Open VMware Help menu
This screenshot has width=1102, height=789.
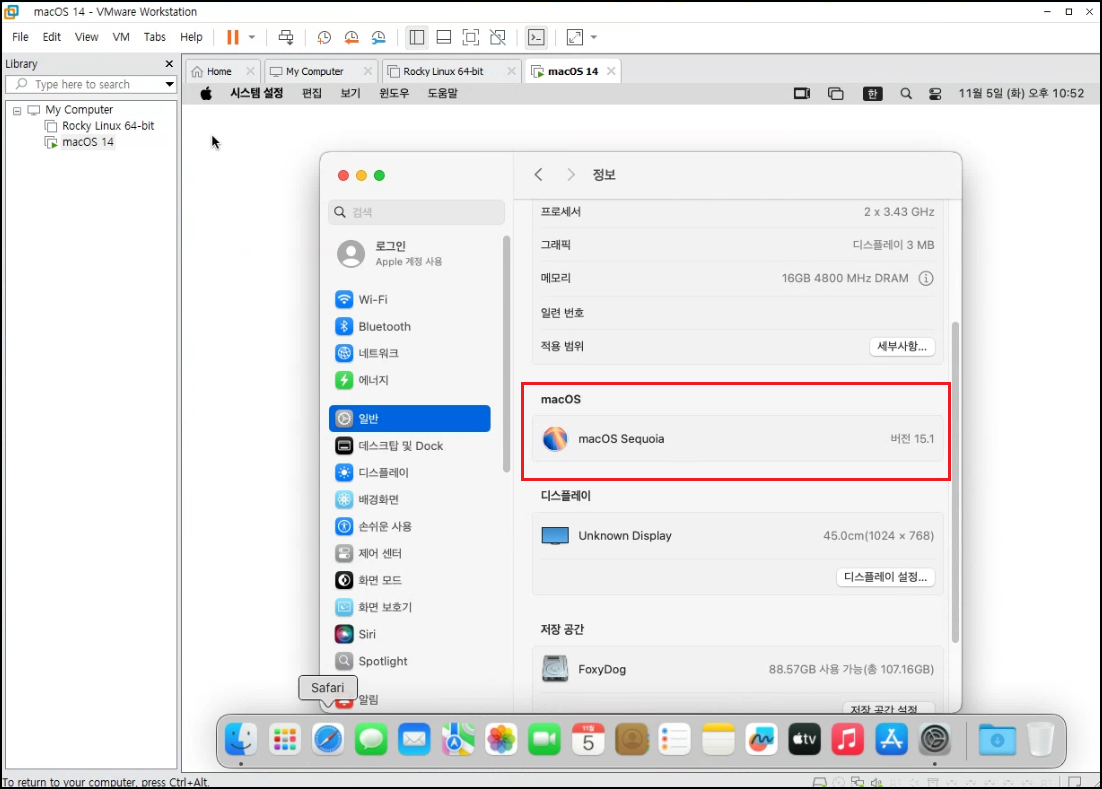[191, 37]
